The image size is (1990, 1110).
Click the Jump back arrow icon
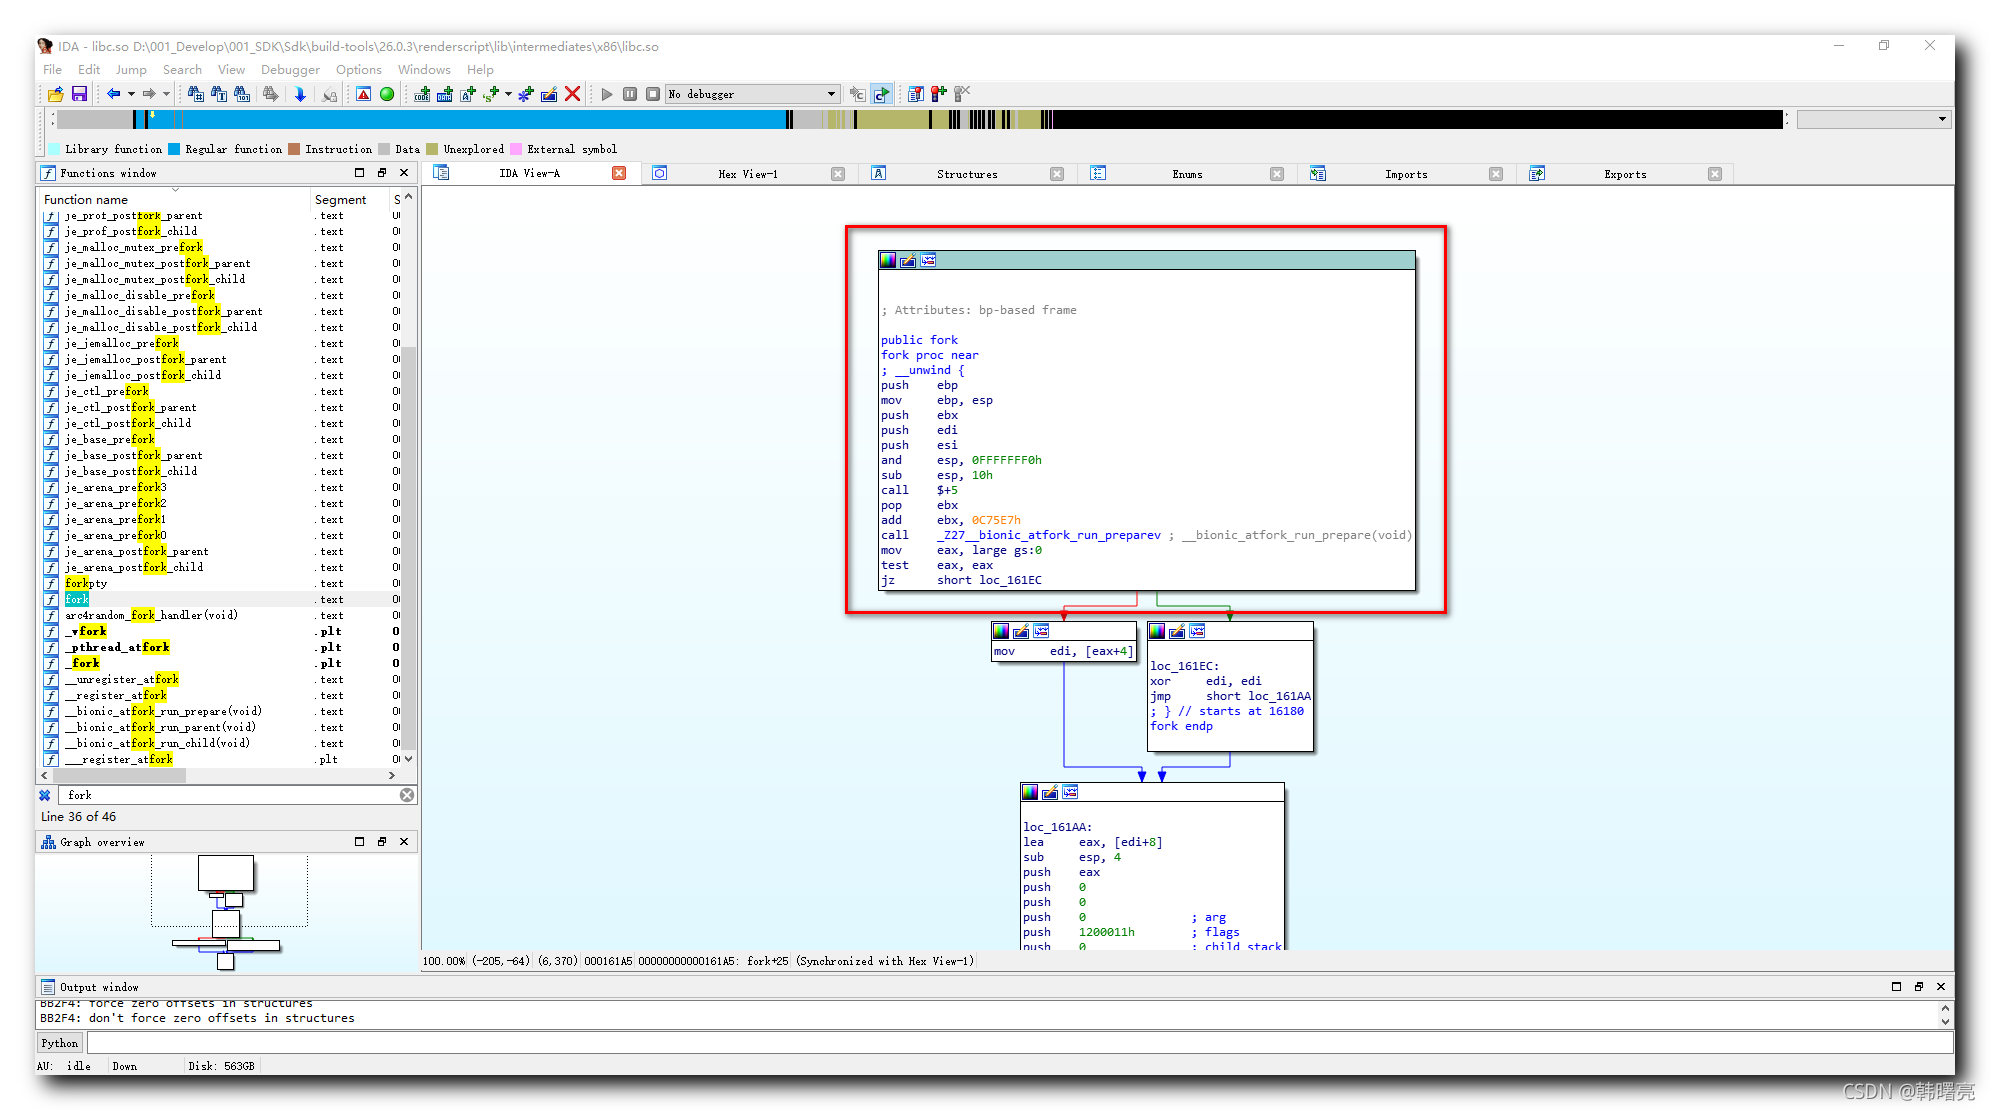(114, 94)
